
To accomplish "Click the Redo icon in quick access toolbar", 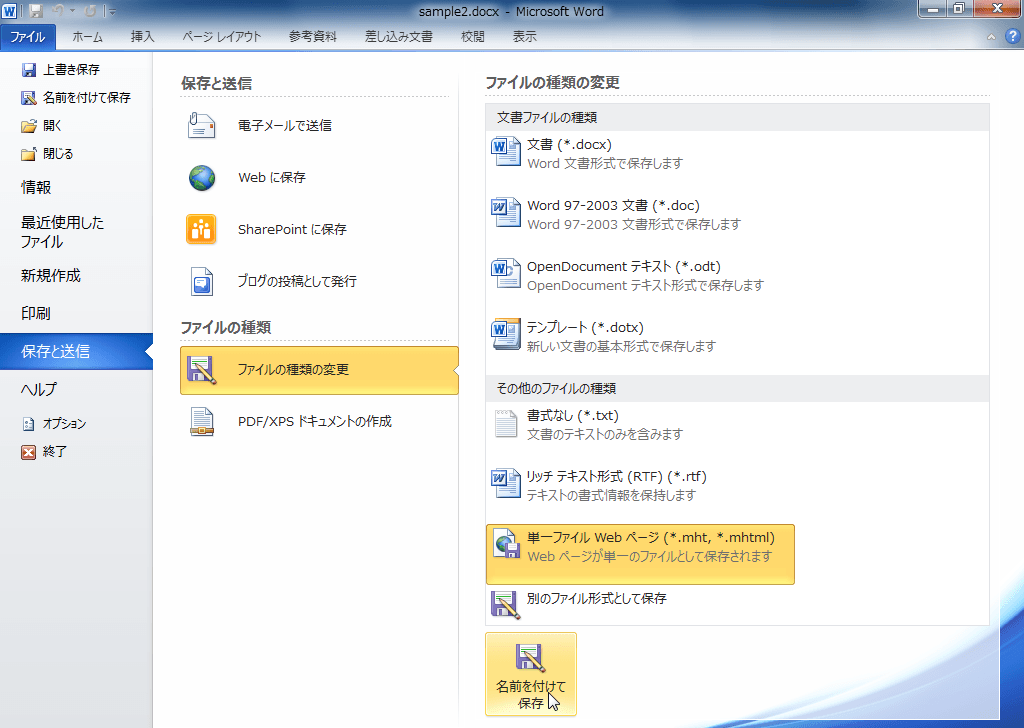I will click(x=90, y=11).
